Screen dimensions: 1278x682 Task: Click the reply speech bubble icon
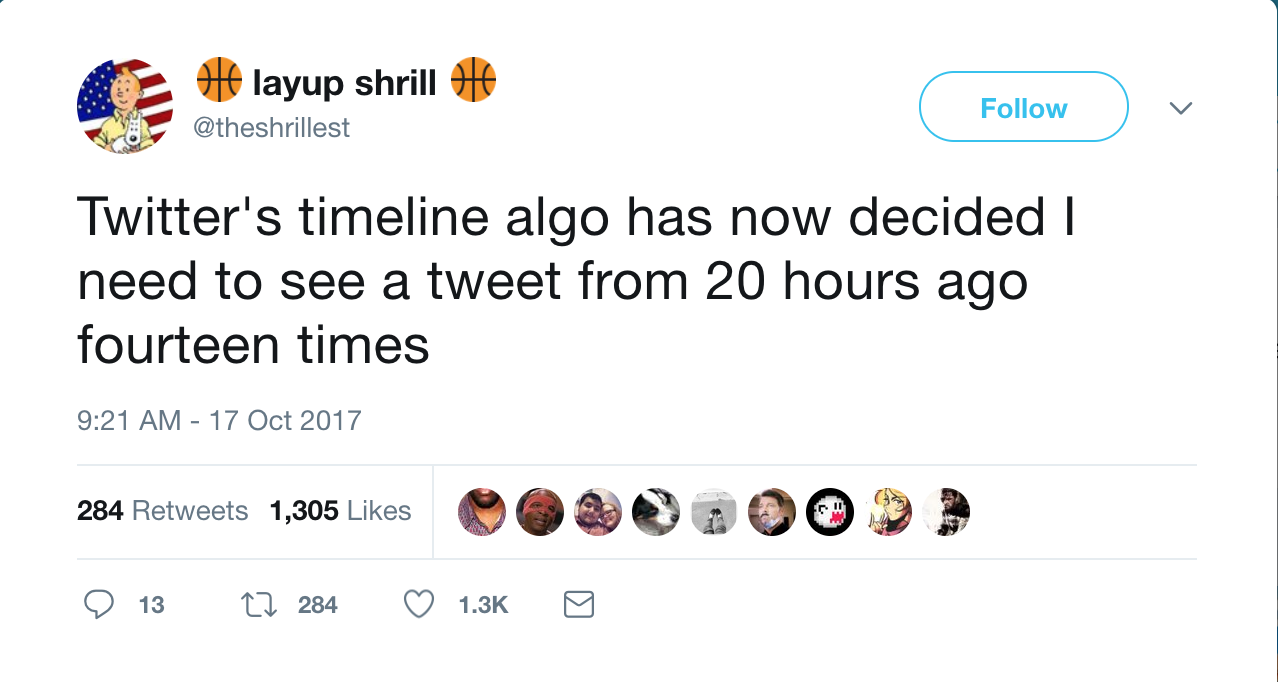(x=99, y=604)
